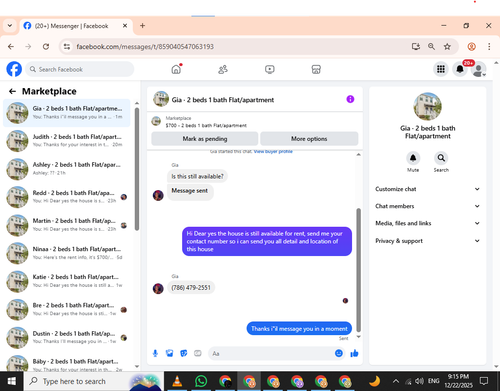This screenshot has width=500, height=391.
Task: Open Katie conversation in the list
Action: [66, 281]
